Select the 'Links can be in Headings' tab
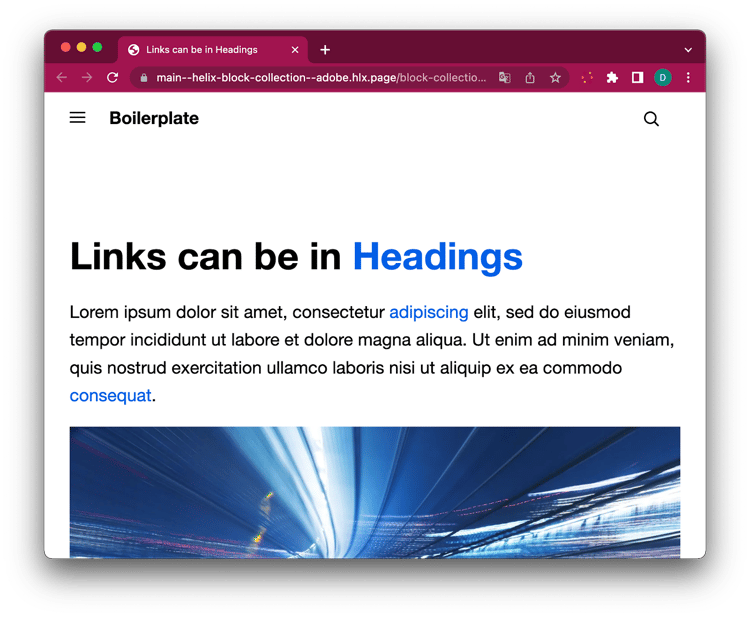 coord(201,50)
